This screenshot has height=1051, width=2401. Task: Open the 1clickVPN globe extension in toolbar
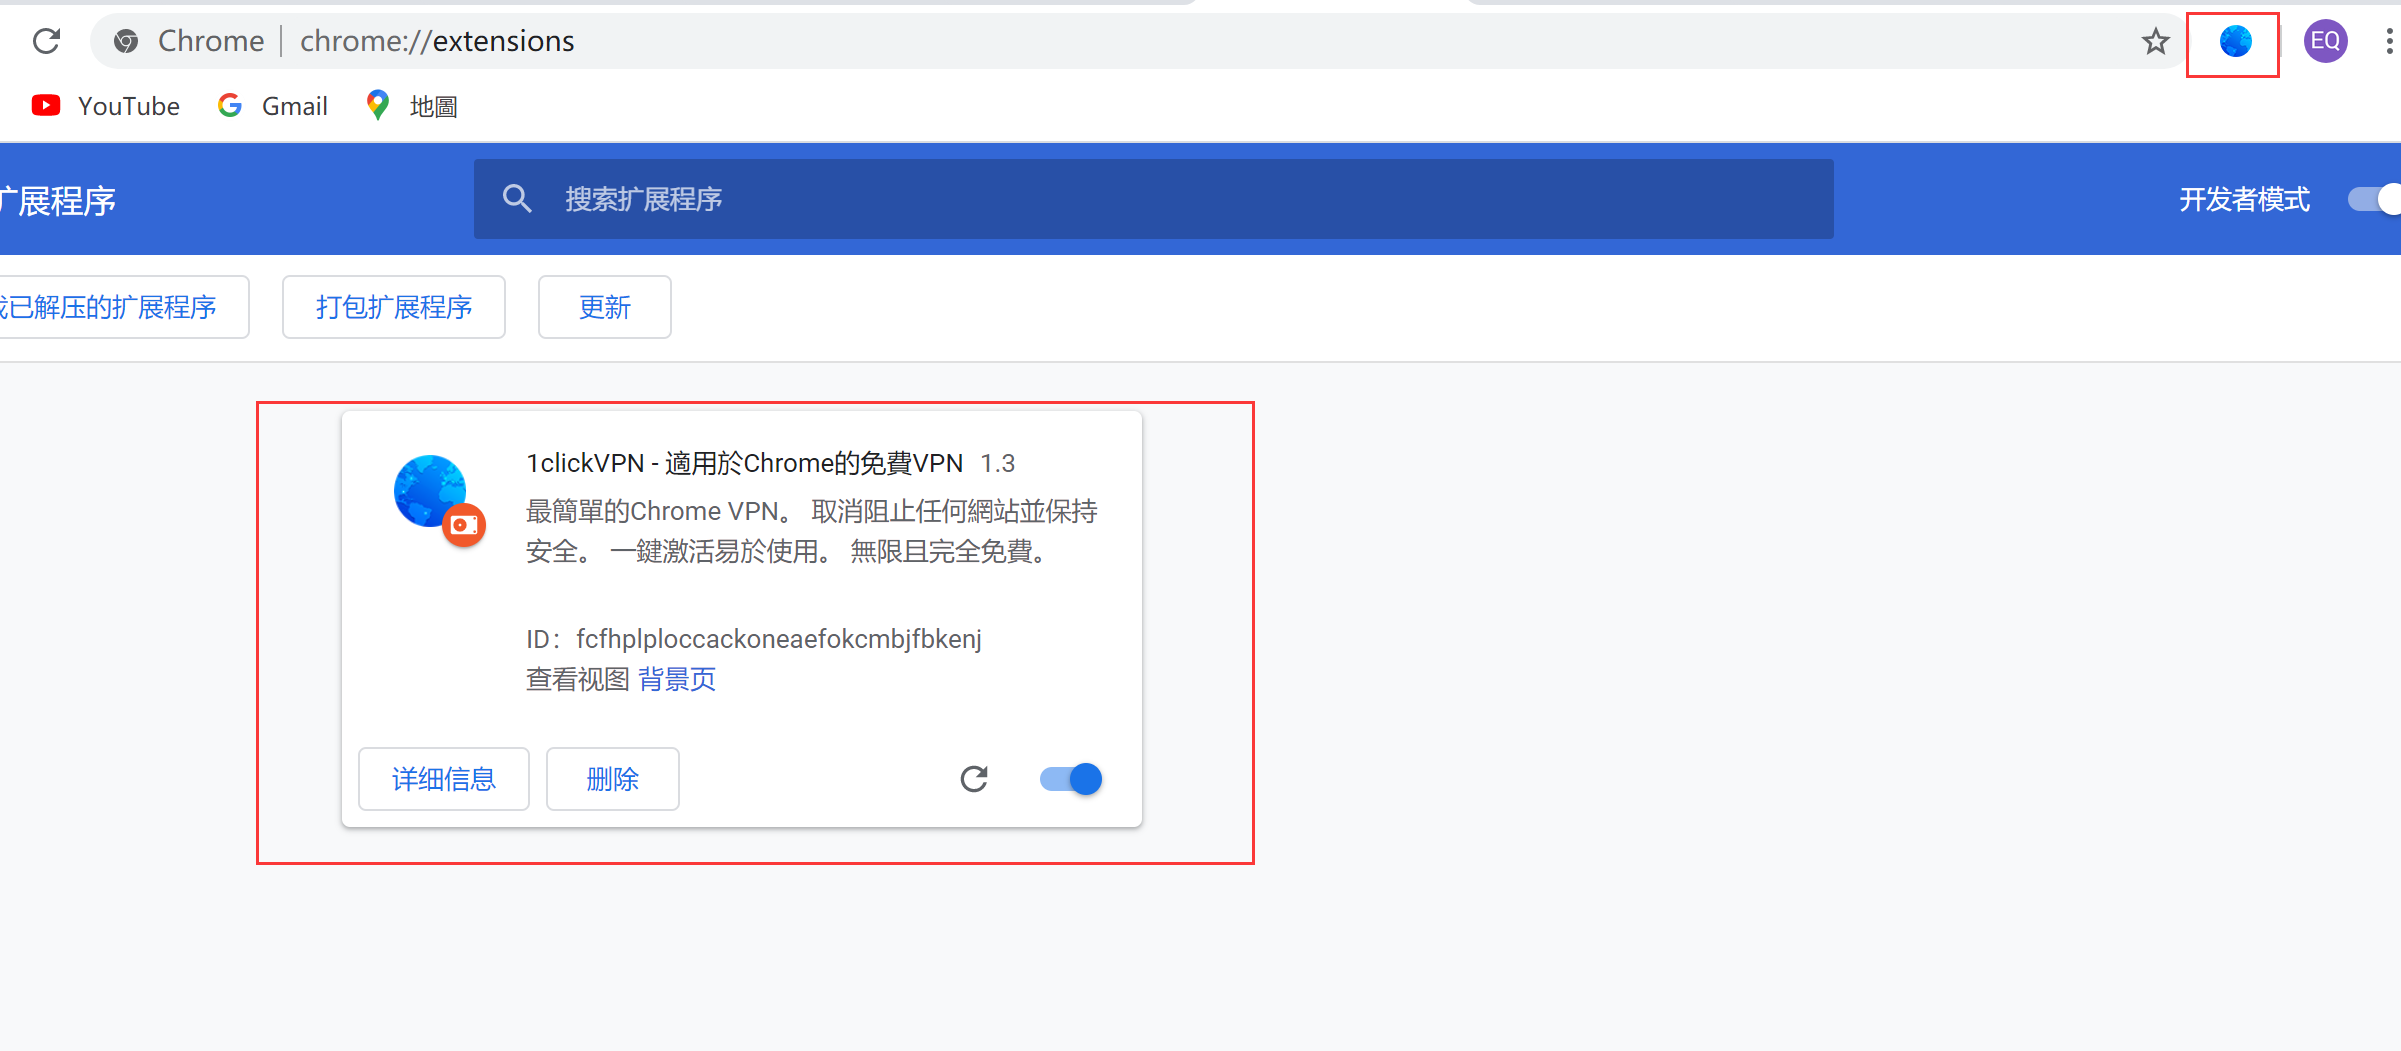pyautogui.click(x=2235, y=41)
